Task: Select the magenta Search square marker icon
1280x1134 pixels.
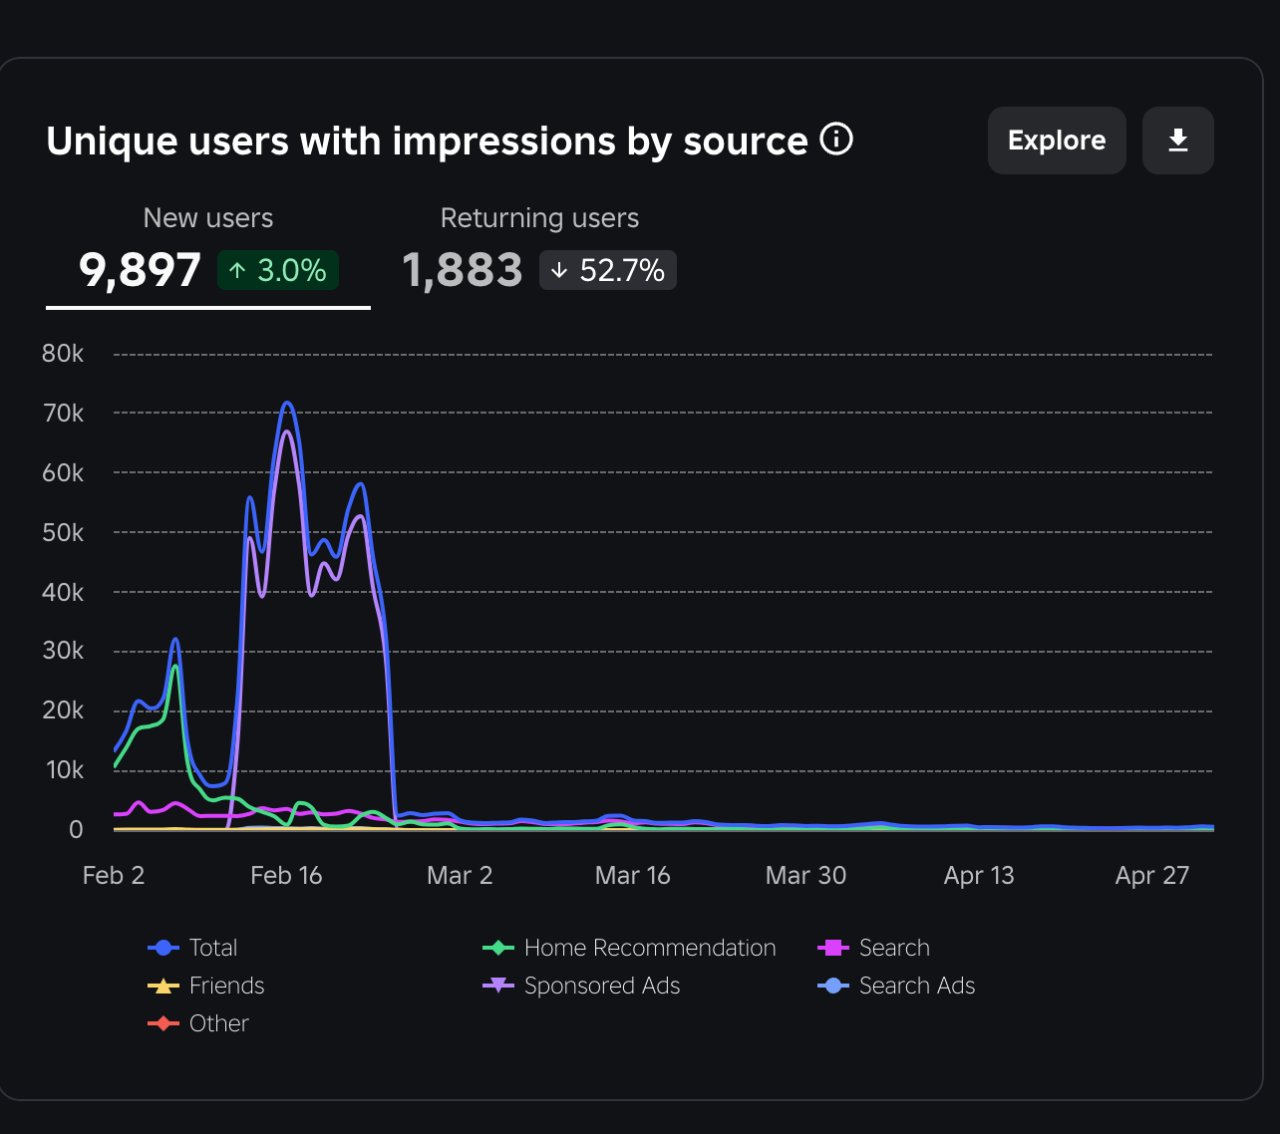Action: 833,947
